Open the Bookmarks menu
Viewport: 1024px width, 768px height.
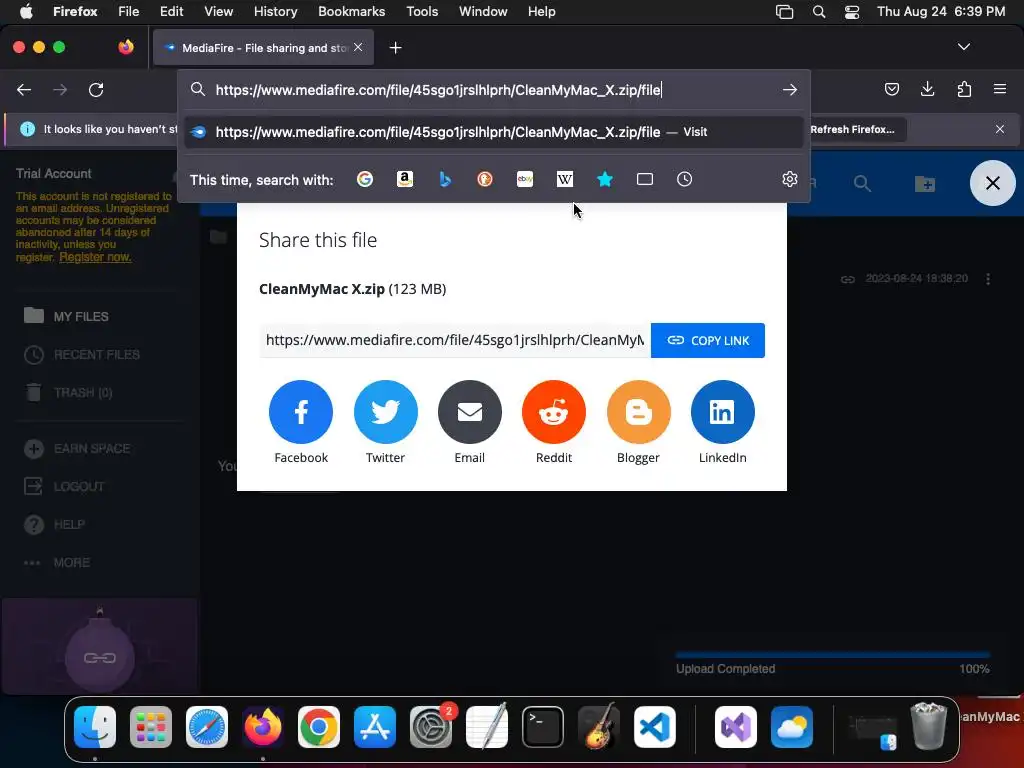click(x=351, y=11)
